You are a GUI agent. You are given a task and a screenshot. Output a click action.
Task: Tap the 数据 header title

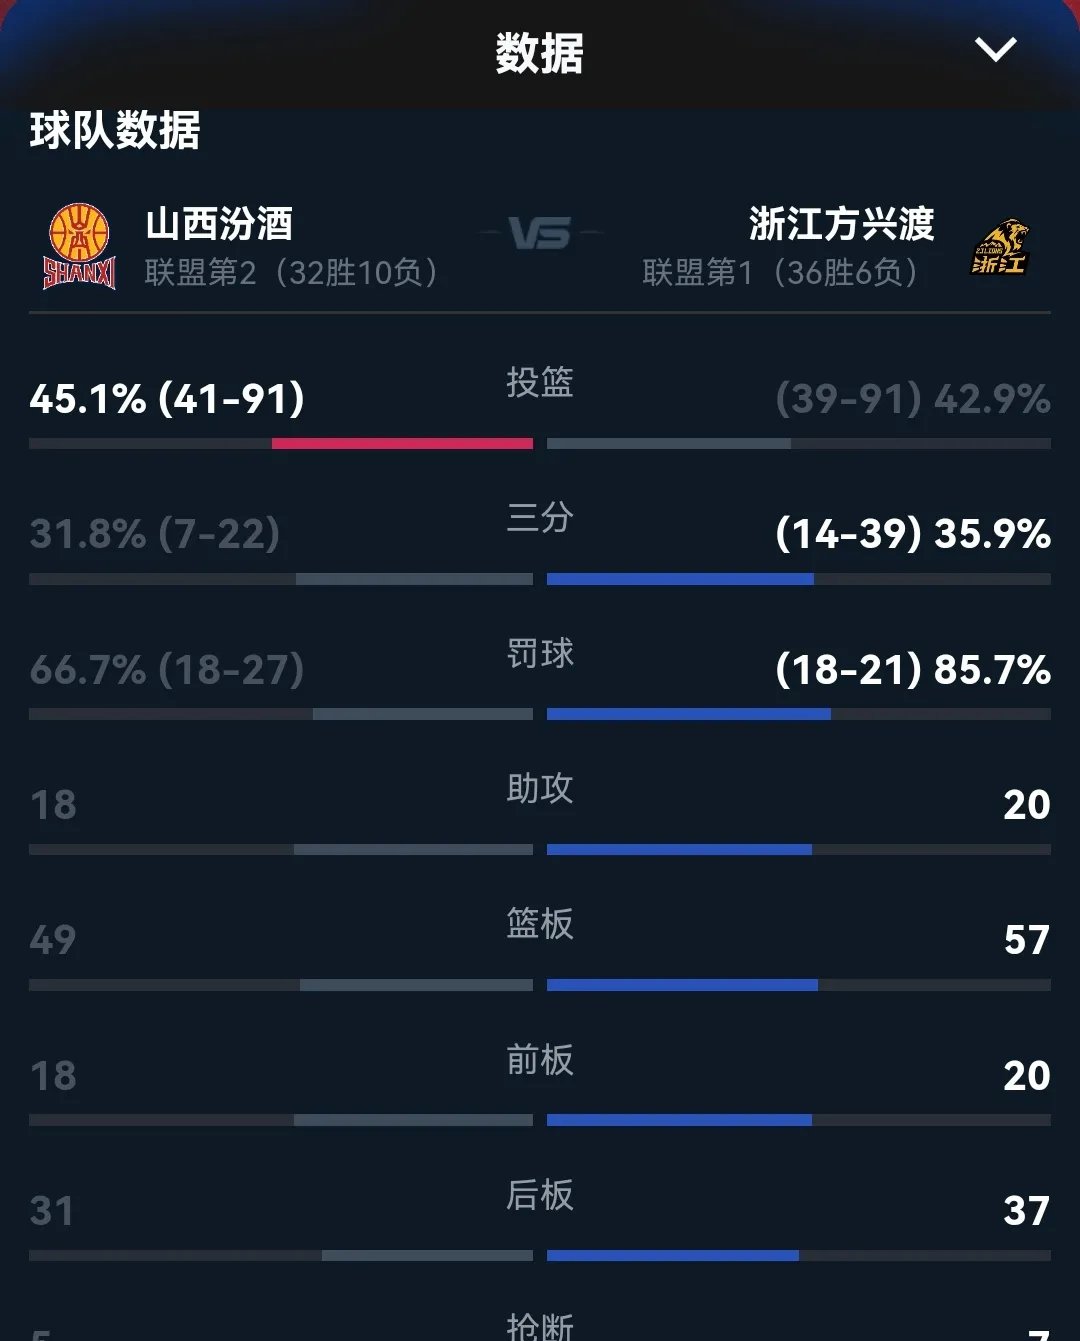tap(540, 53)
